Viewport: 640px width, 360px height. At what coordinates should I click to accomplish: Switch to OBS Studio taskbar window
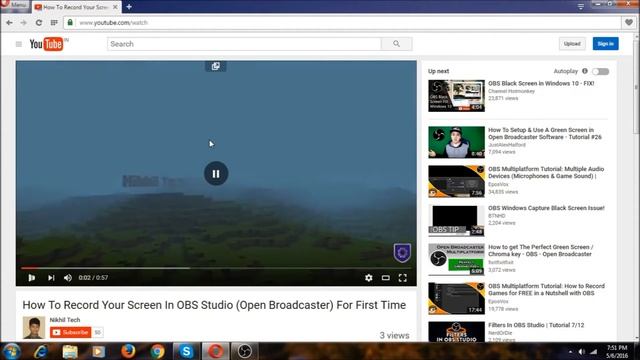click(245, 351)
